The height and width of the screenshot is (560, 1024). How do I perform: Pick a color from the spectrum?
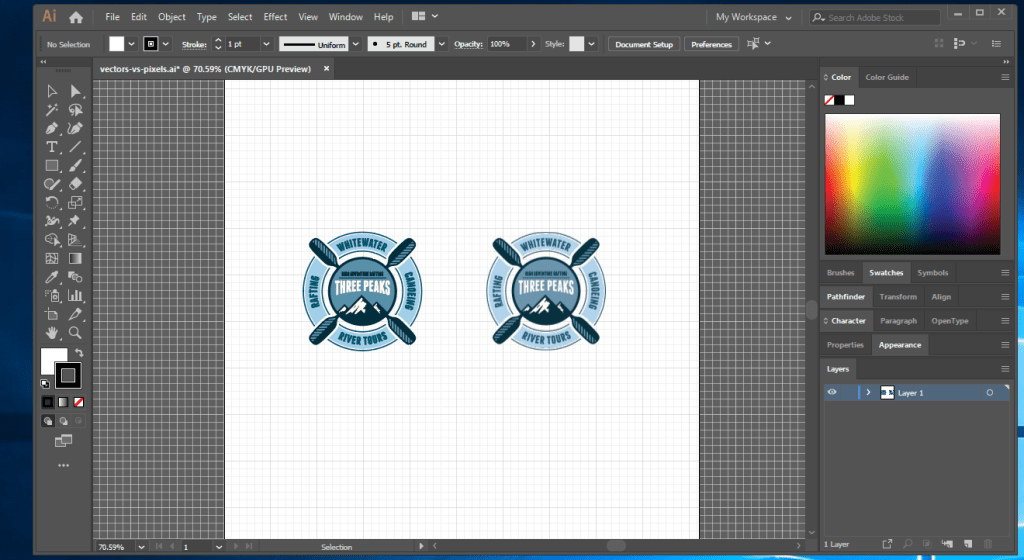tap(911, 185)
